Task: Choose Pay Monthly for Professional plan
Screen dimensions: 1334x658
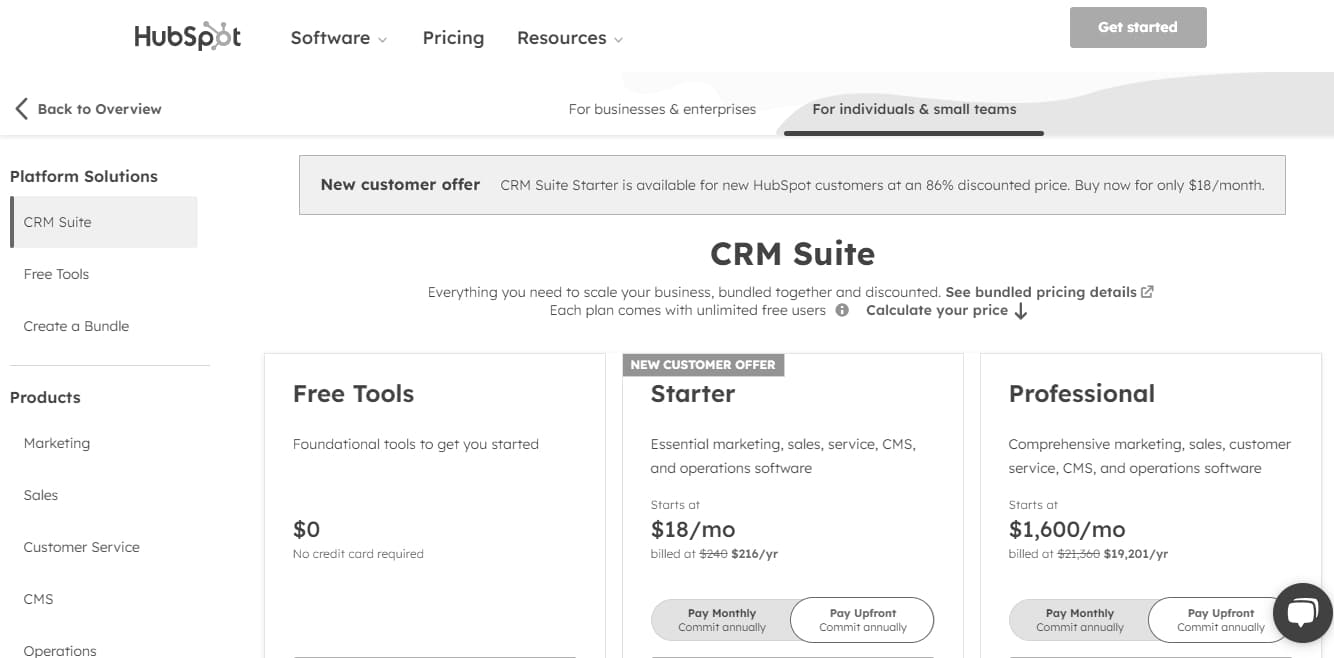Action: pyautogui.click(x=1080, y=620)
